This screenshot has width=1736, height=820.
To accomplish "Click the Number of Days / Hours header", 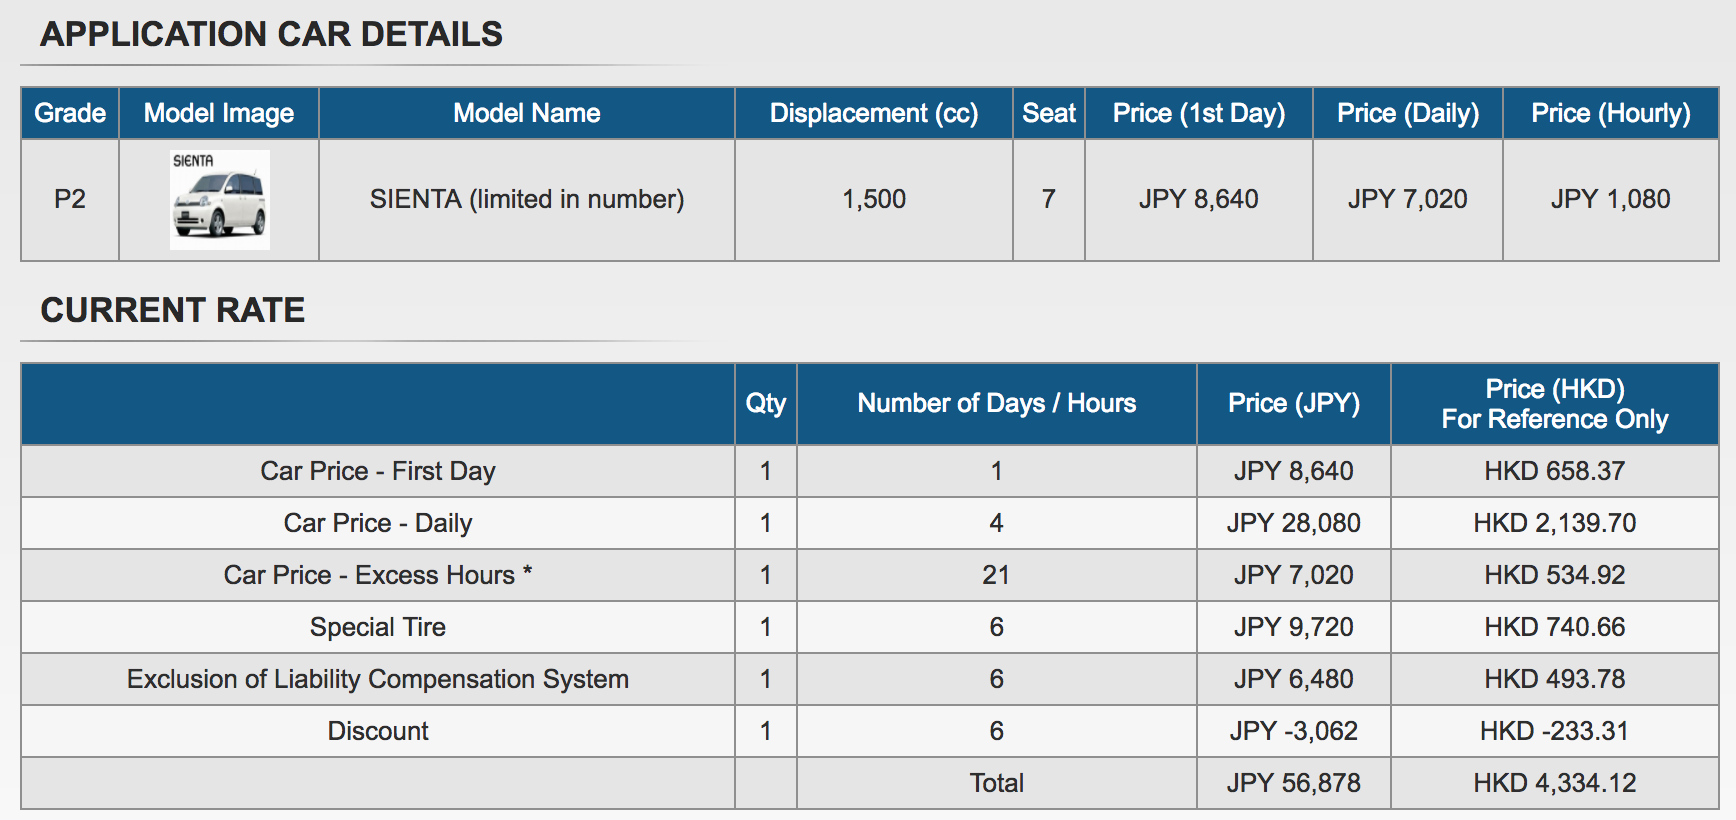I will point(997,403).
